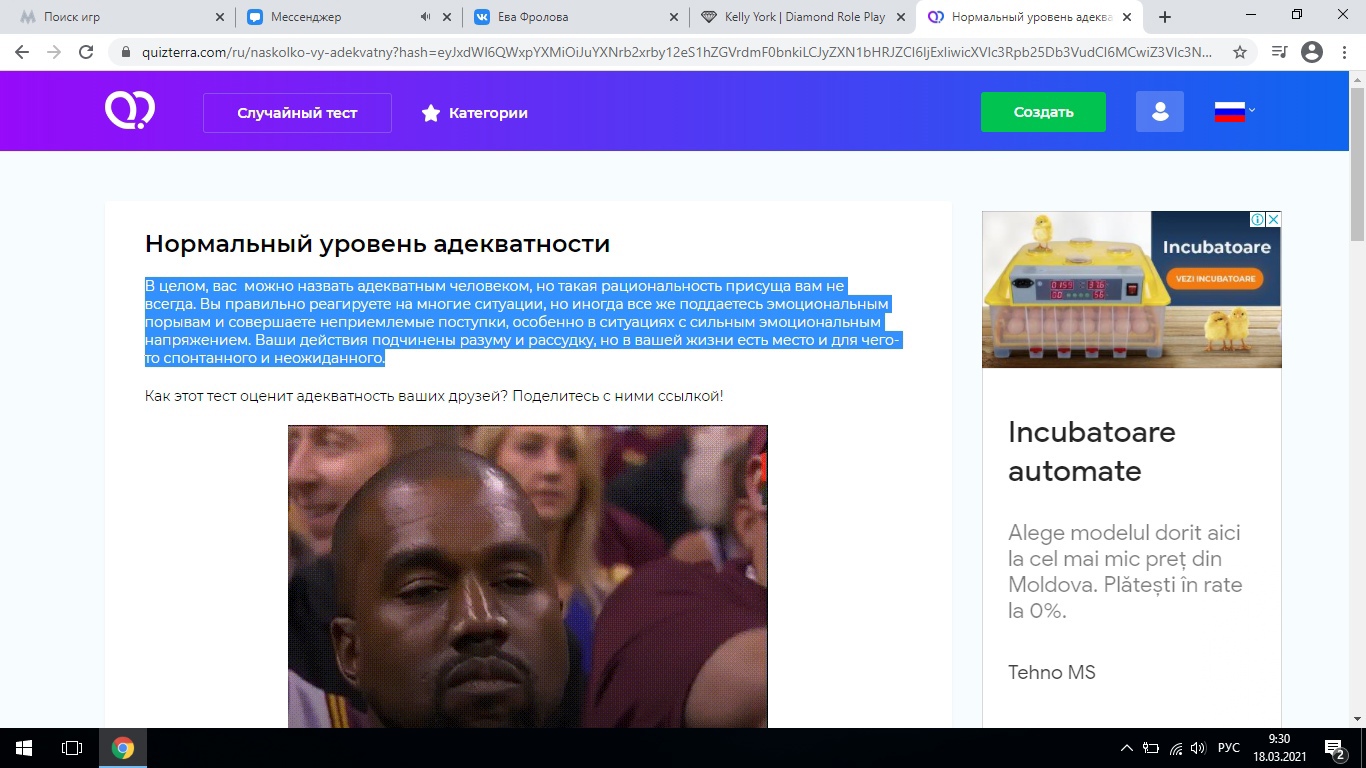The height and width of the screenshot is (768, 1366).
Task: Open Chrome profile avatar icon
Action: 1312,52
